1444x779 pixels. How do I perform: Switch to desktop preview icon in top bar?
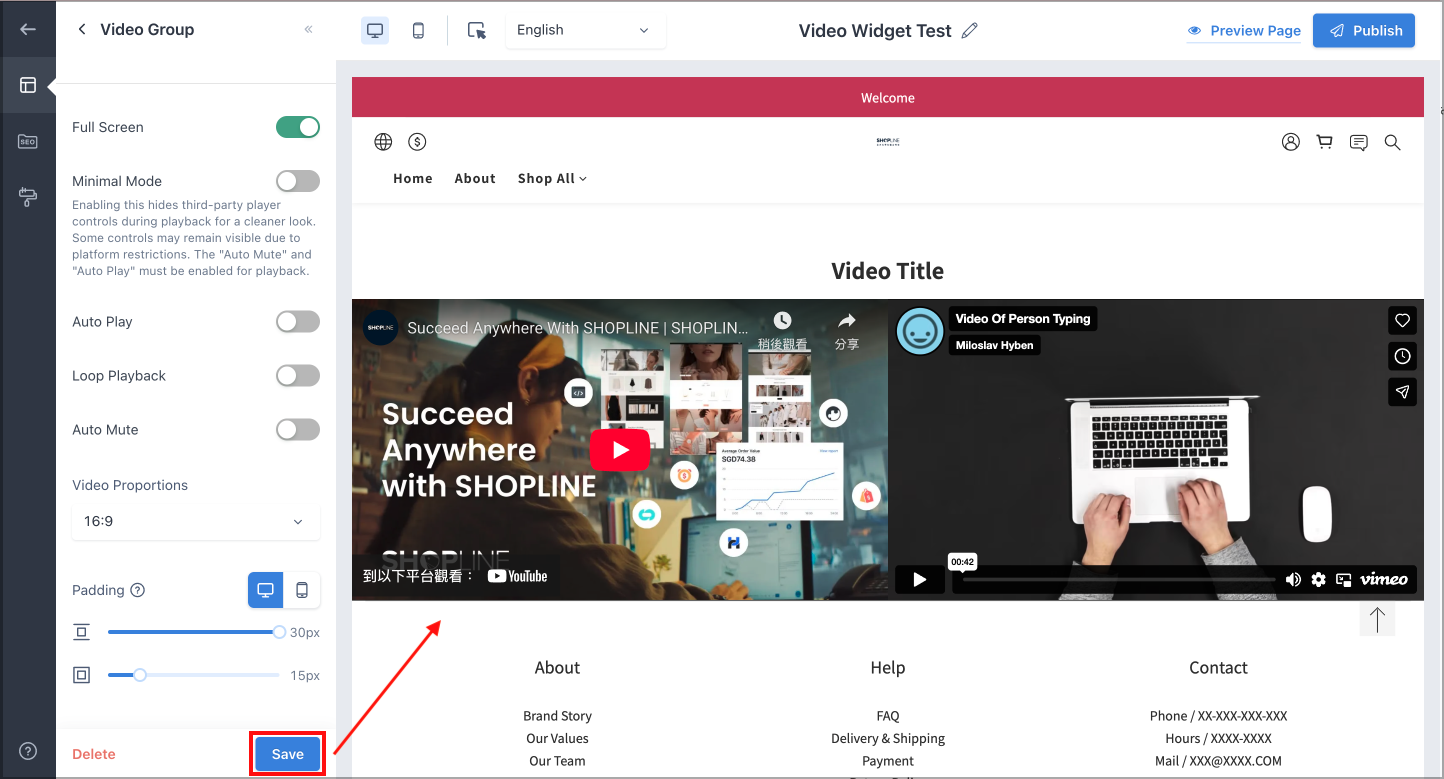pyautogui.click(x=375, y=30)
